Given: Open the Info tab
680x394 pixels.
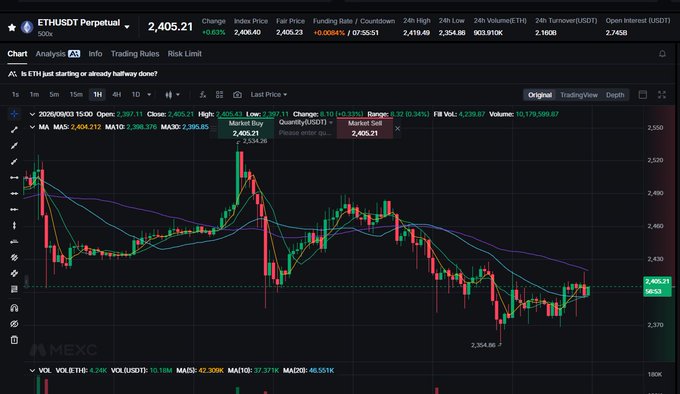Looking at the screenshot, I should click(95, 54).
